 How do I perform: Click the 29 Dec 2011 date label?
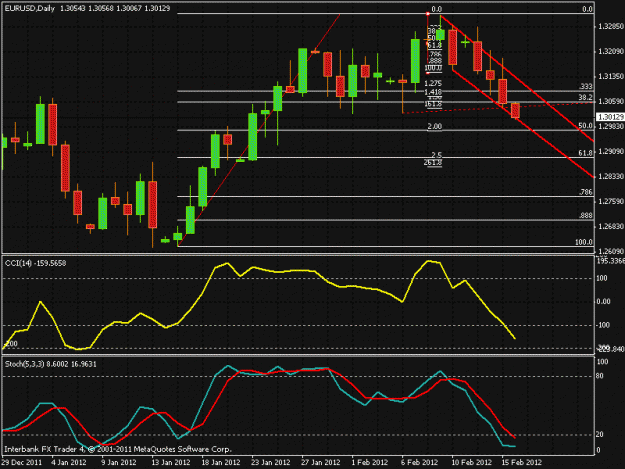22,463
